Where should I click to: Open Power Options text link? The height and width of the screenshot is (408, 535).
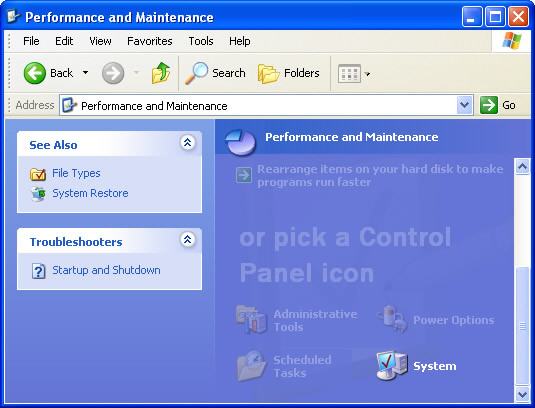coord(453,320)
